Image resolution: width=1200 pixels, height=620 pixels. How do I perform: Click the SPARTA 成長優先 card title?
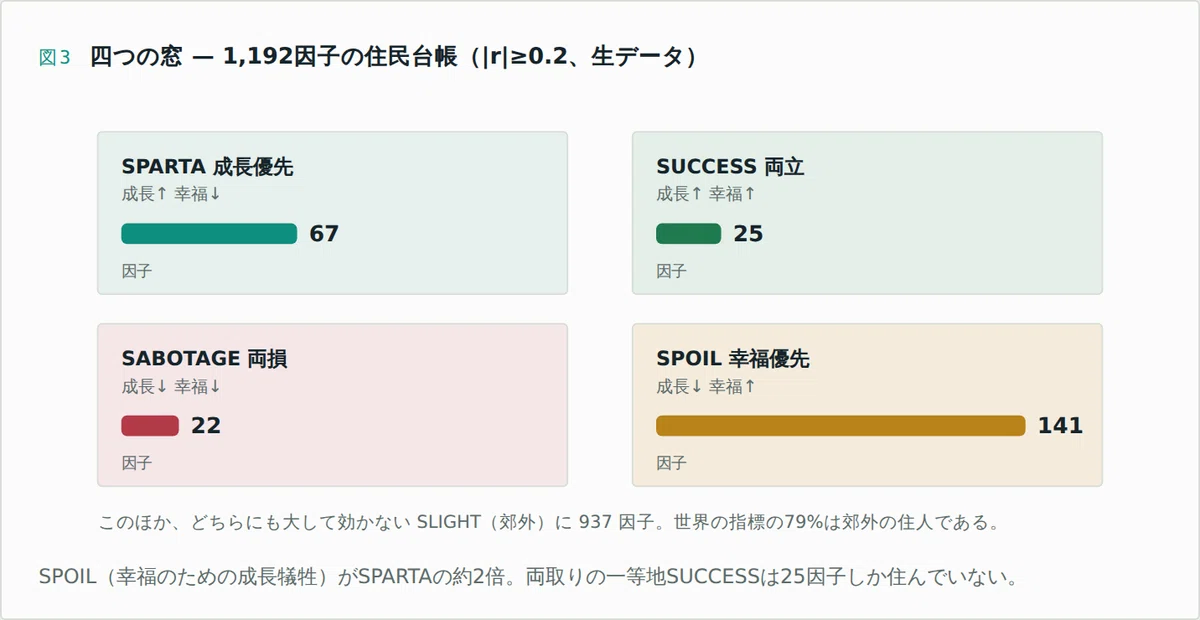click(207, 167)
